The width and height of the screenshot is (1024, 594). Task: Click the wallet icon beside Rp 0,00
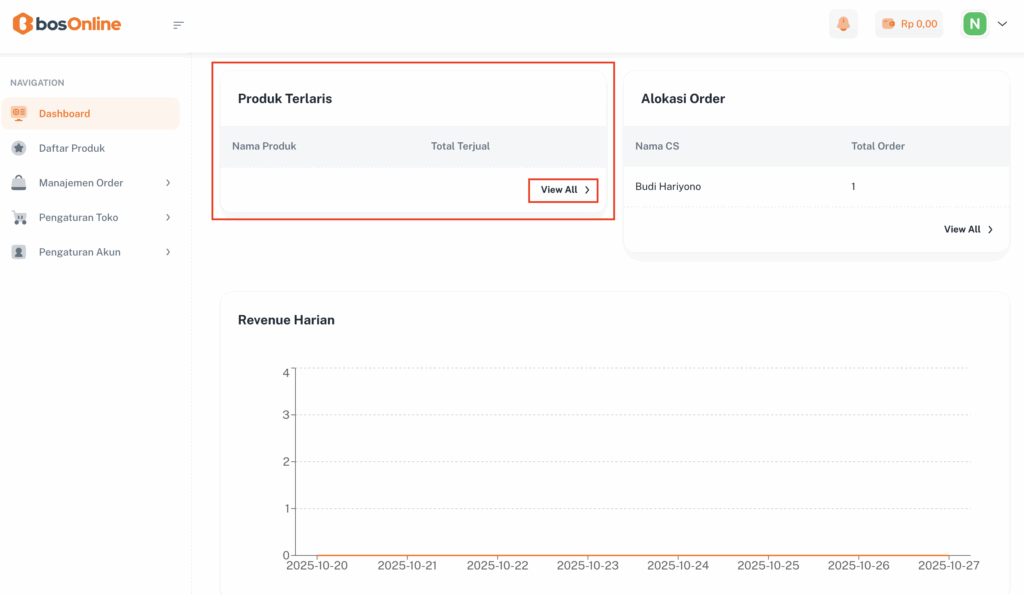[x=888, y=24]
